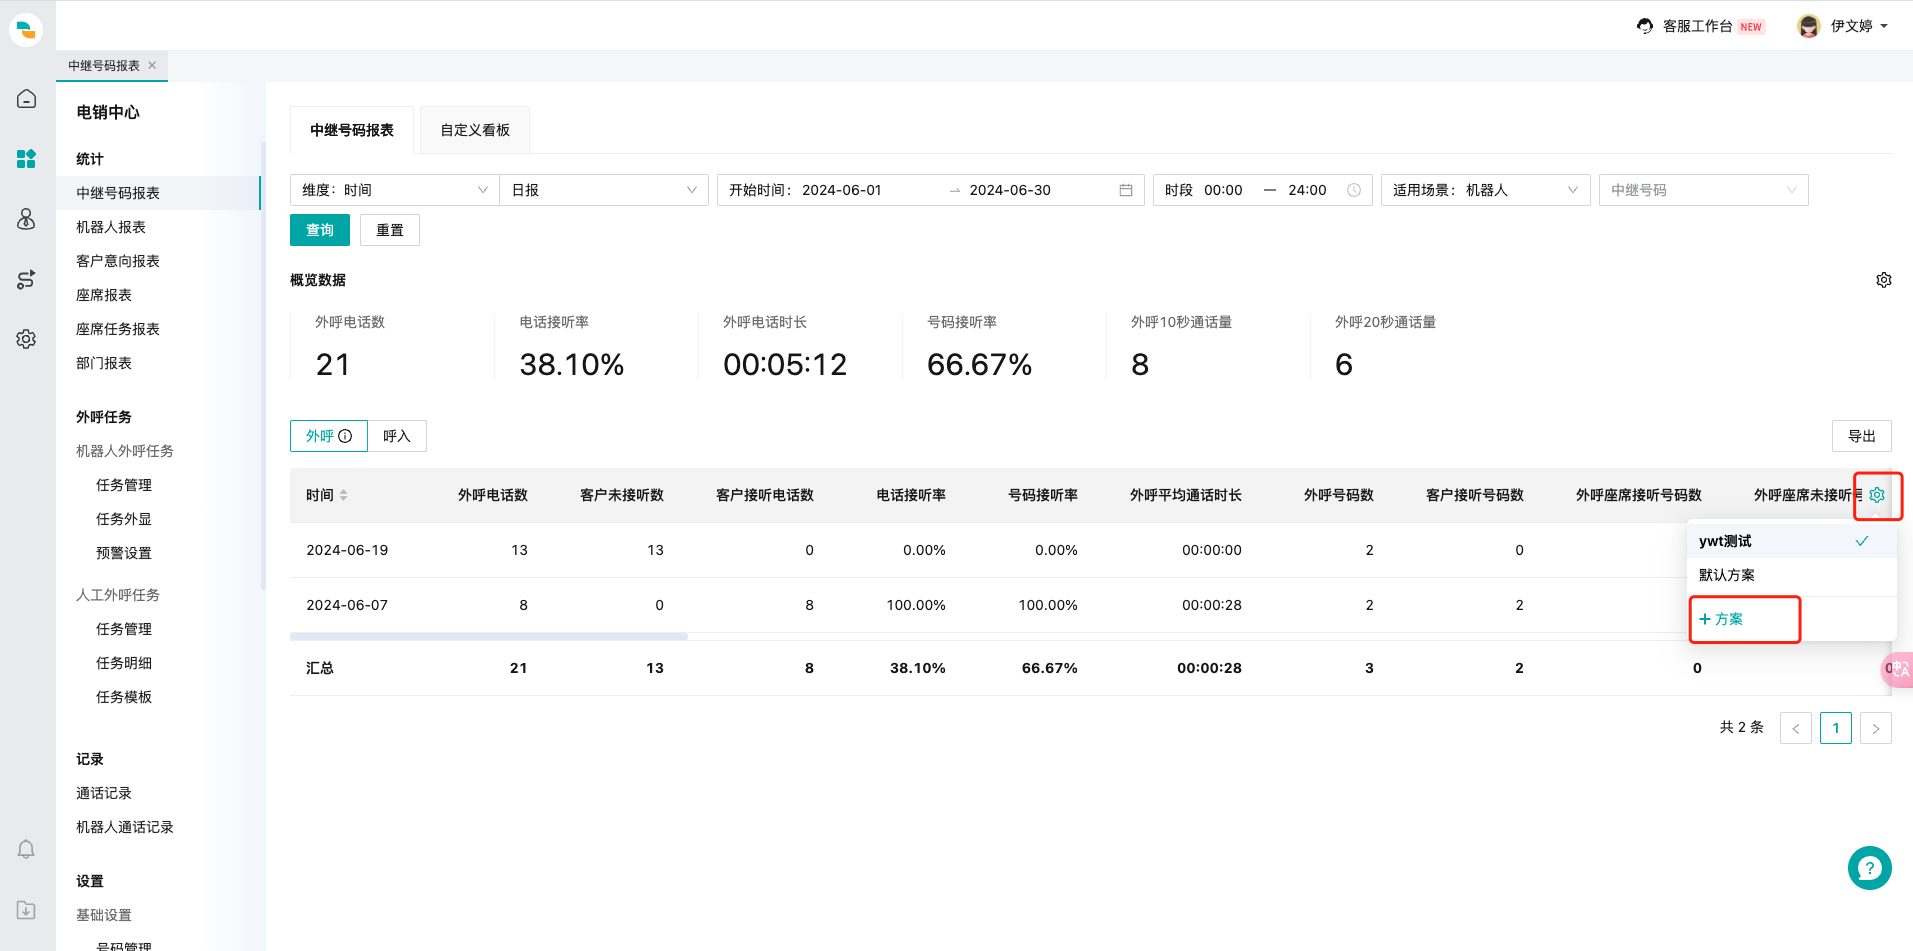Viewport: 1913px width, 951px height.
Task: Click the clock icon in 时段 field
Action: [x=1354, y=190]
